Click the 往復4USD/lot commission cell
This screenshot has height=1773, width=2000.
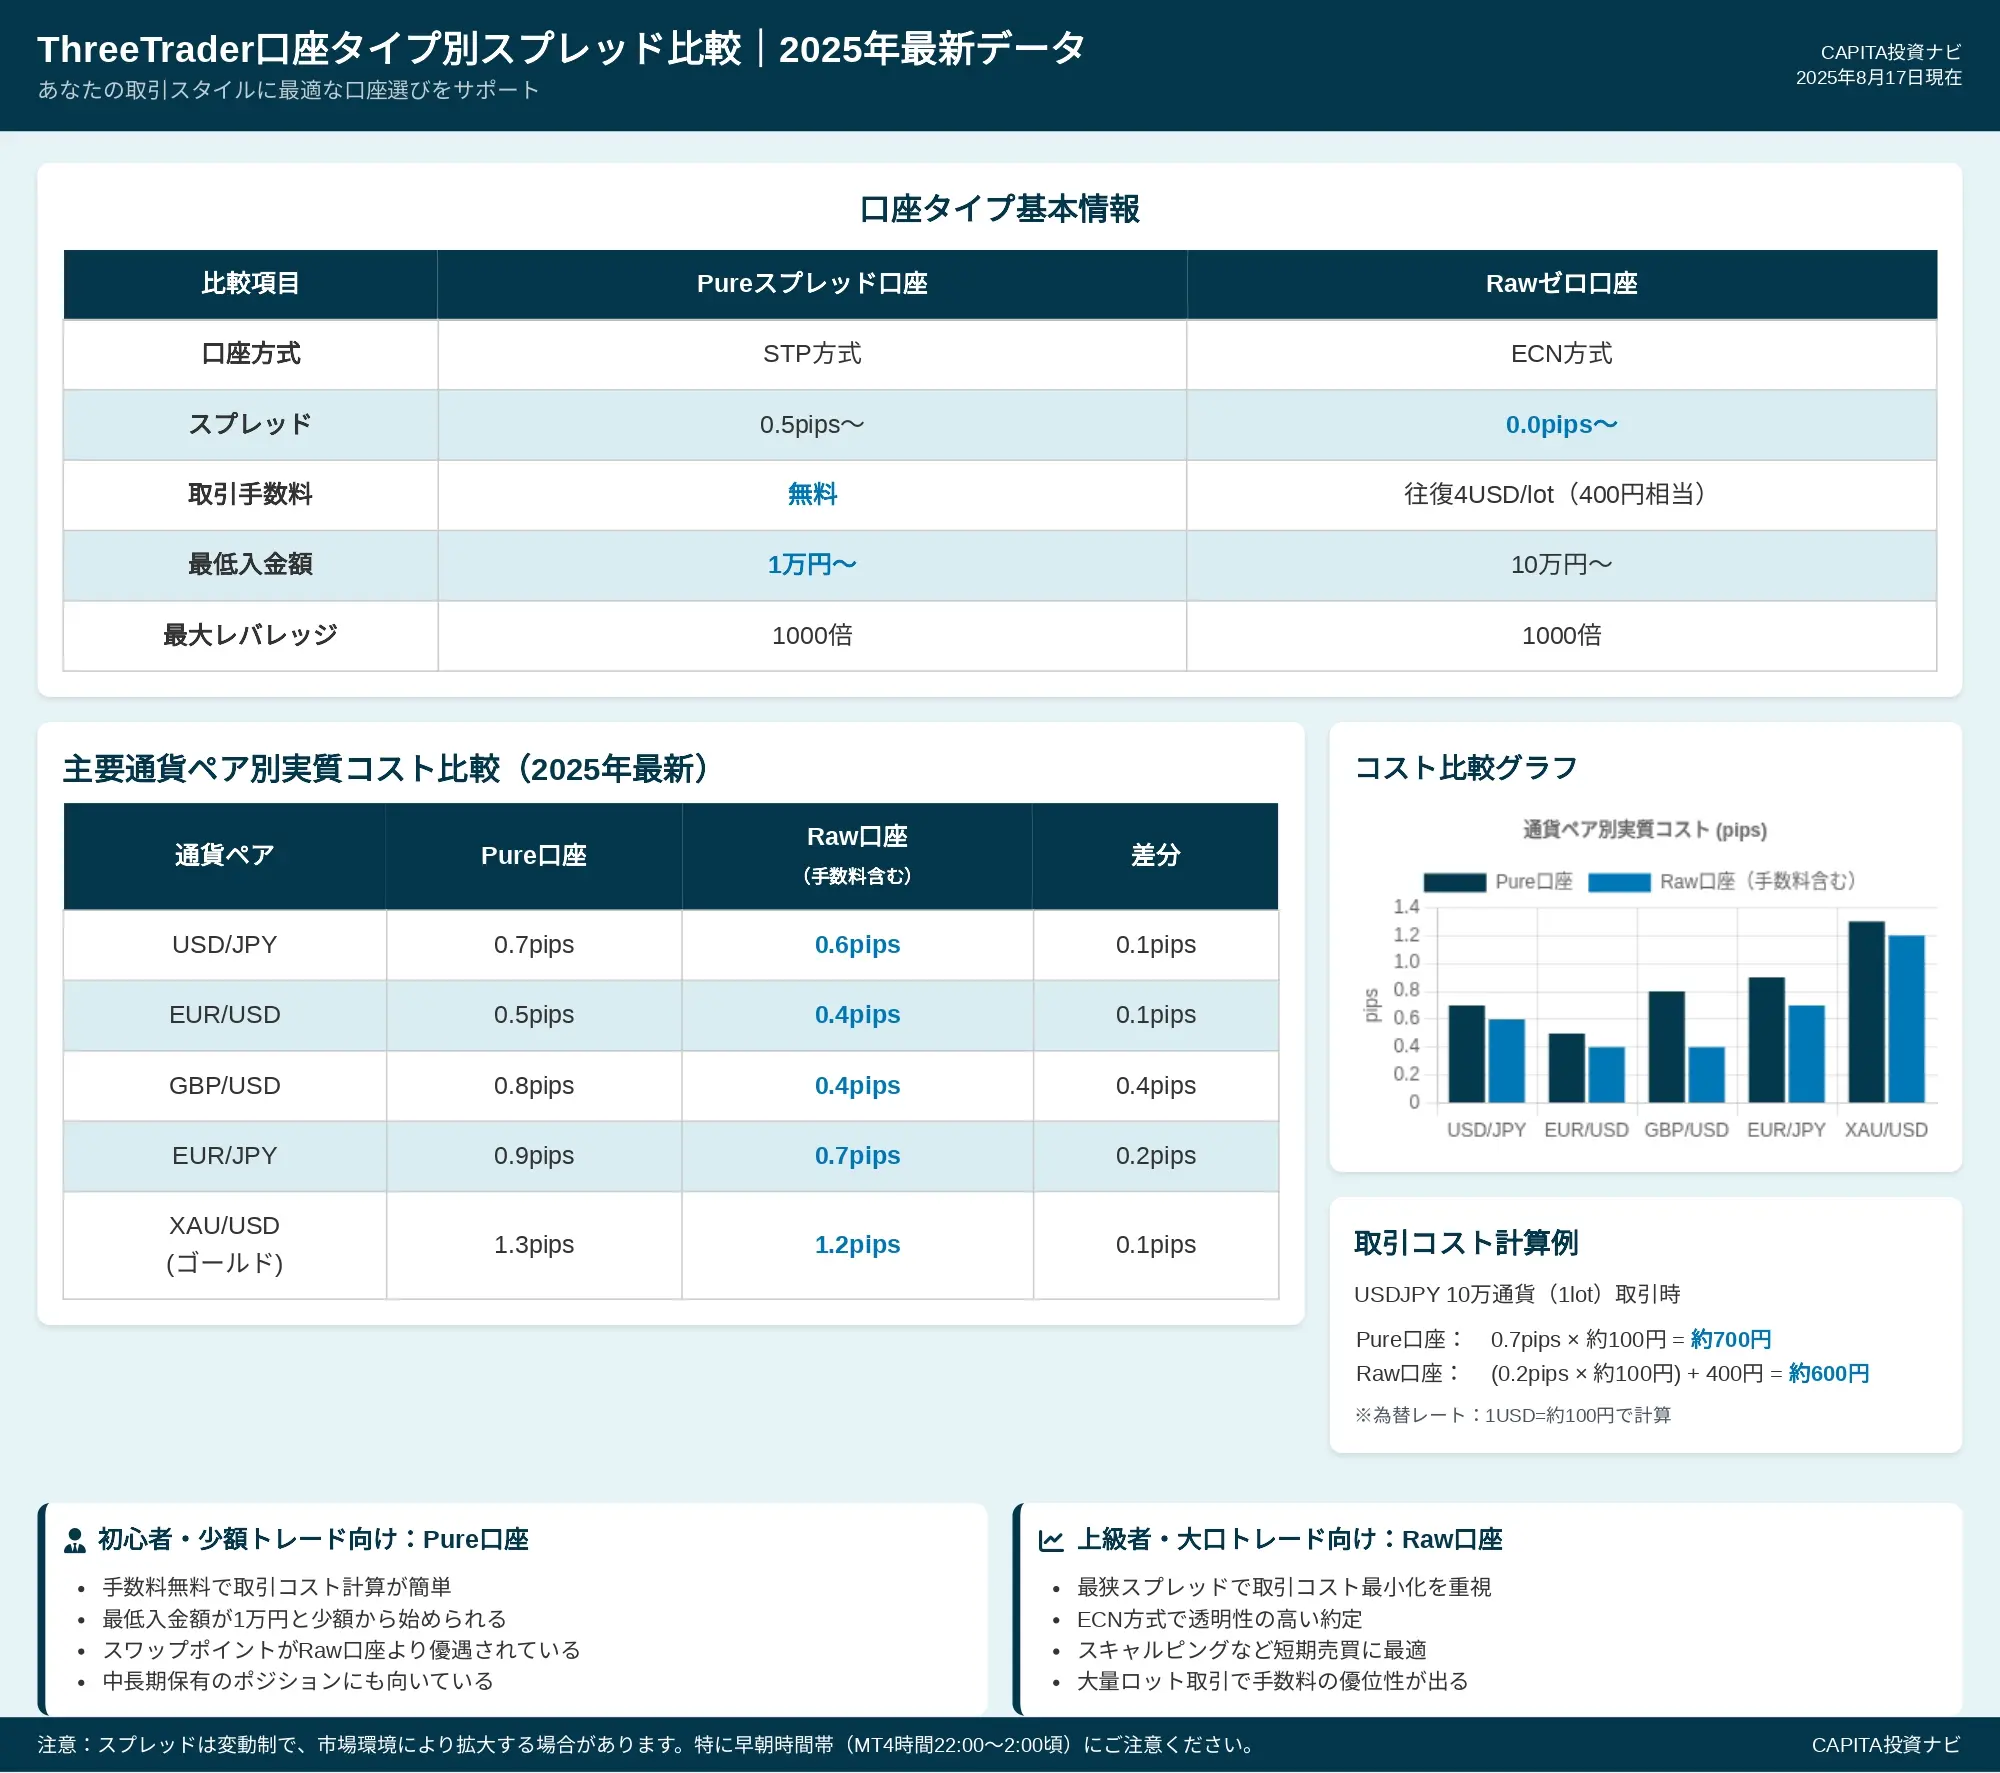[1562, 495]
